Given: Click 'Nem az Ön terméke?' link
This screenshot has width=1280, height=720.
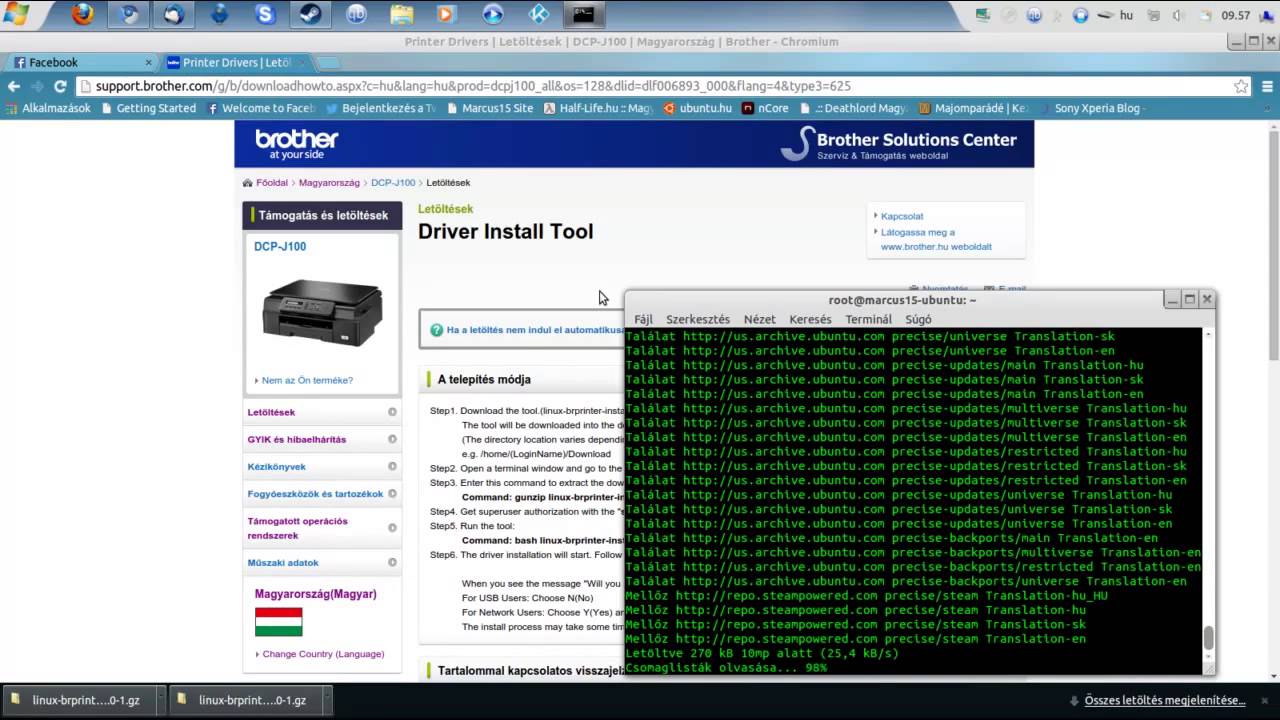Looking at the screenshot, I should (307, 380).
